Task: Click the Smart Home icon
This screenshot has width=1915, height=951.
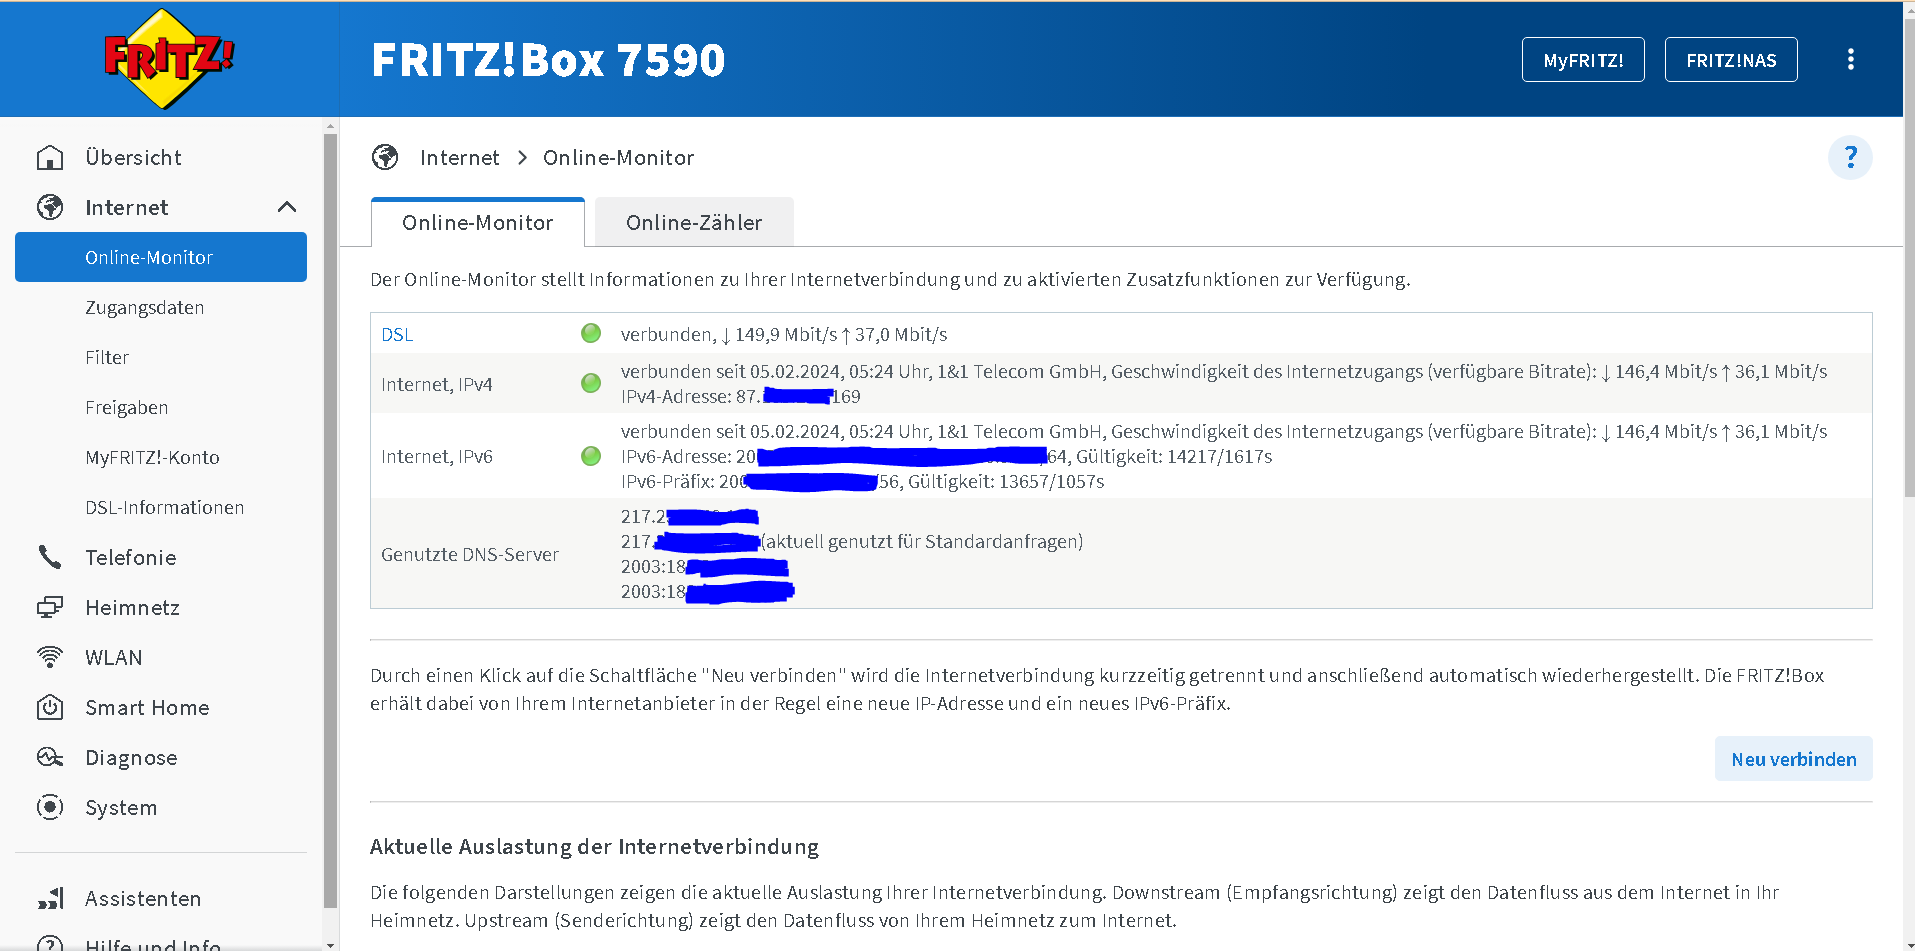Action: (50, 707)
